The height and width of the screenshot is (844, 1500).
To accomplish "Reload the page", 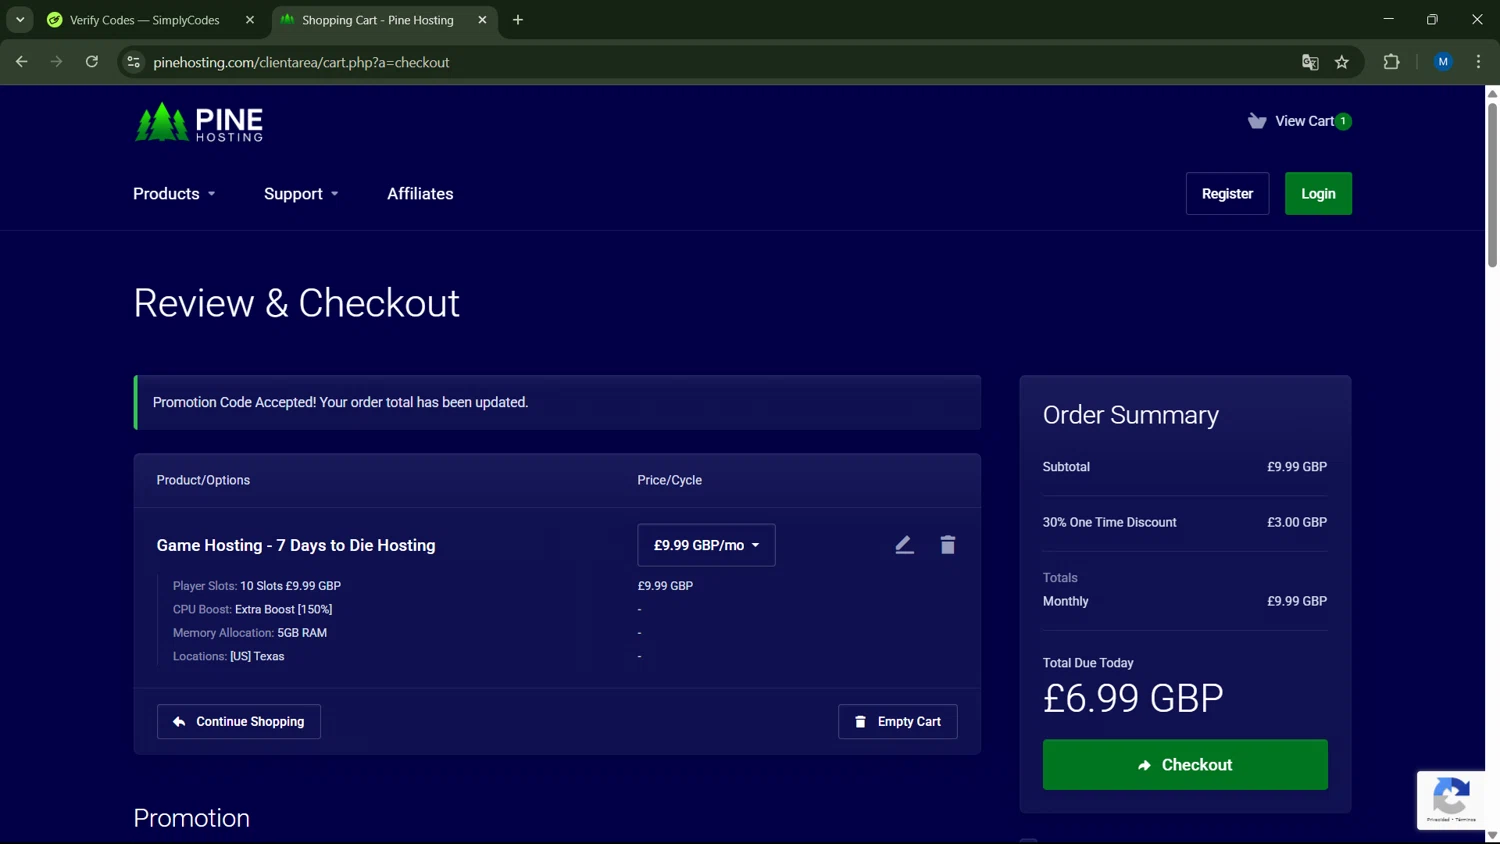I will tap(92, 62).
